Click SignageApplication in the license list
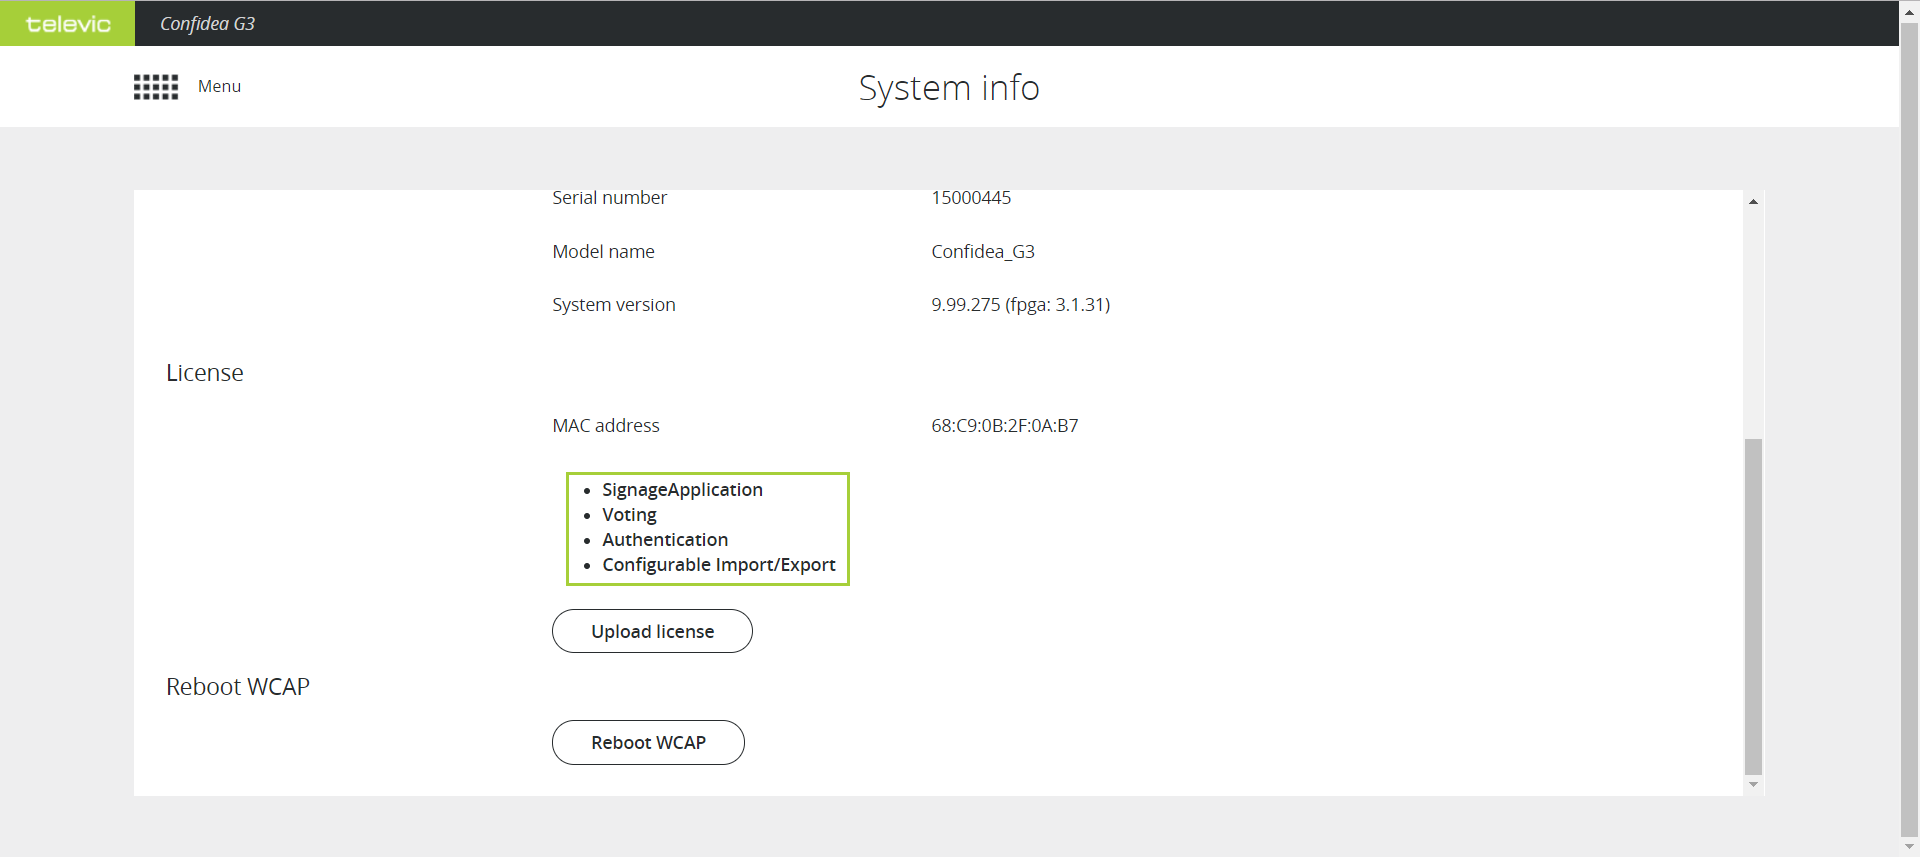Image resolution: width=1920 pixels, height=857 pixels. tap(682, 490)
